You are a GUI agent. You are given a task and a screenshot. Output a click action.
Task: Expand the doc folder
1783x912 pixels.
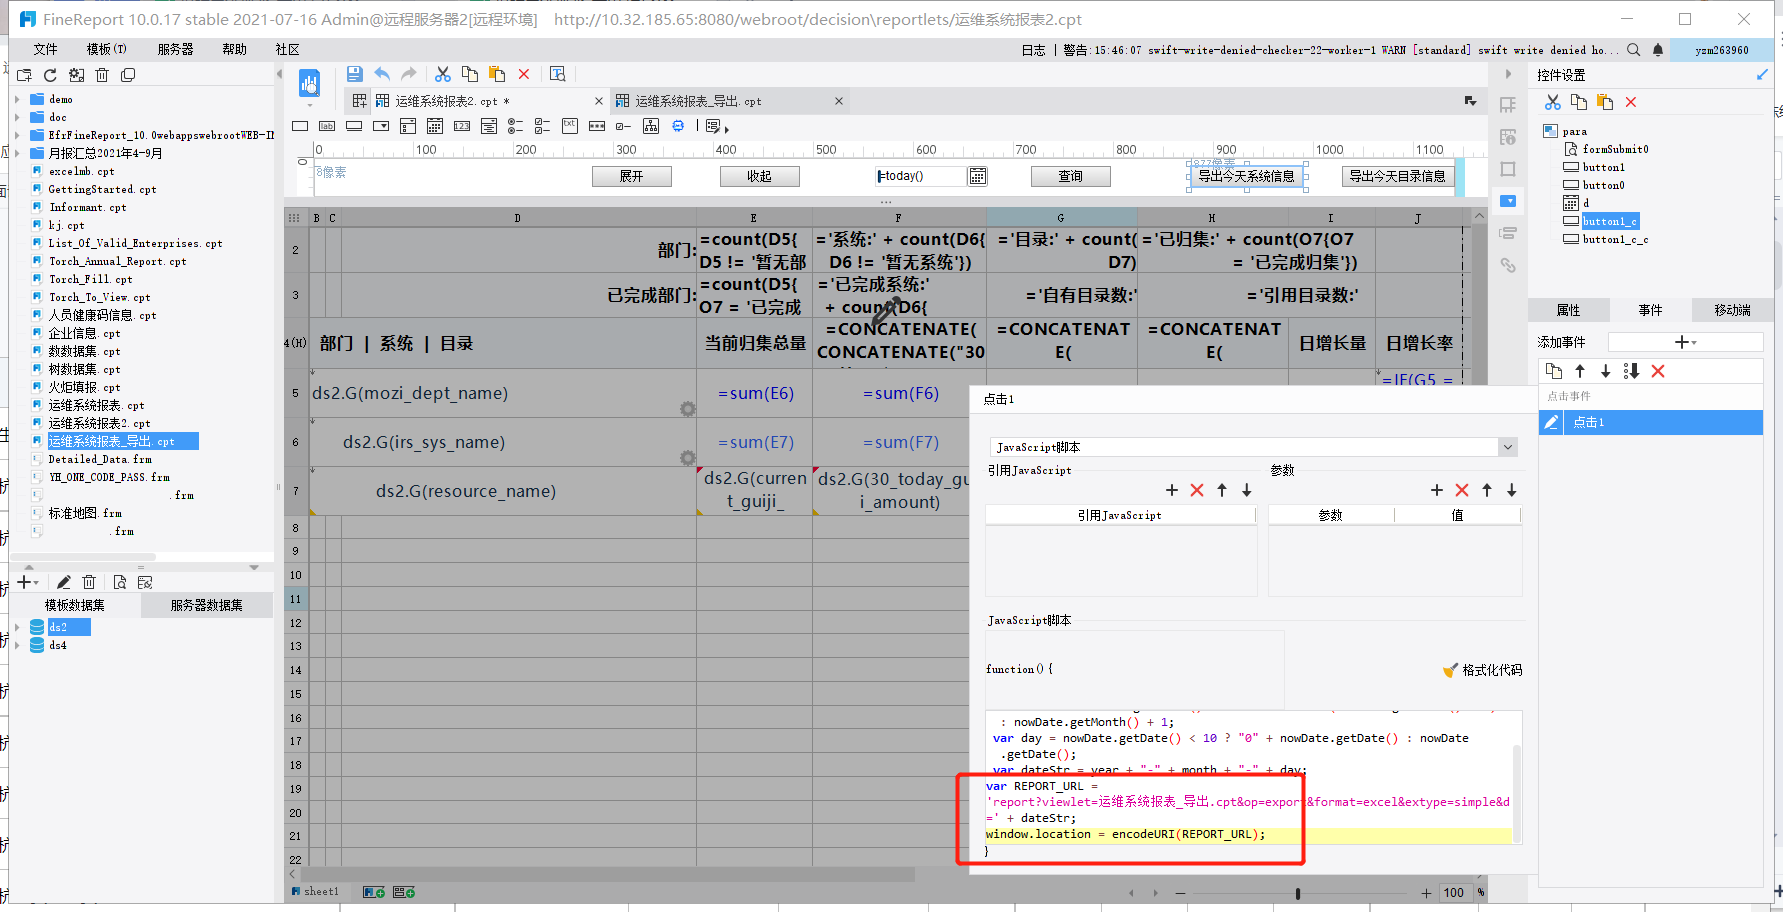[x=17, y=117]
